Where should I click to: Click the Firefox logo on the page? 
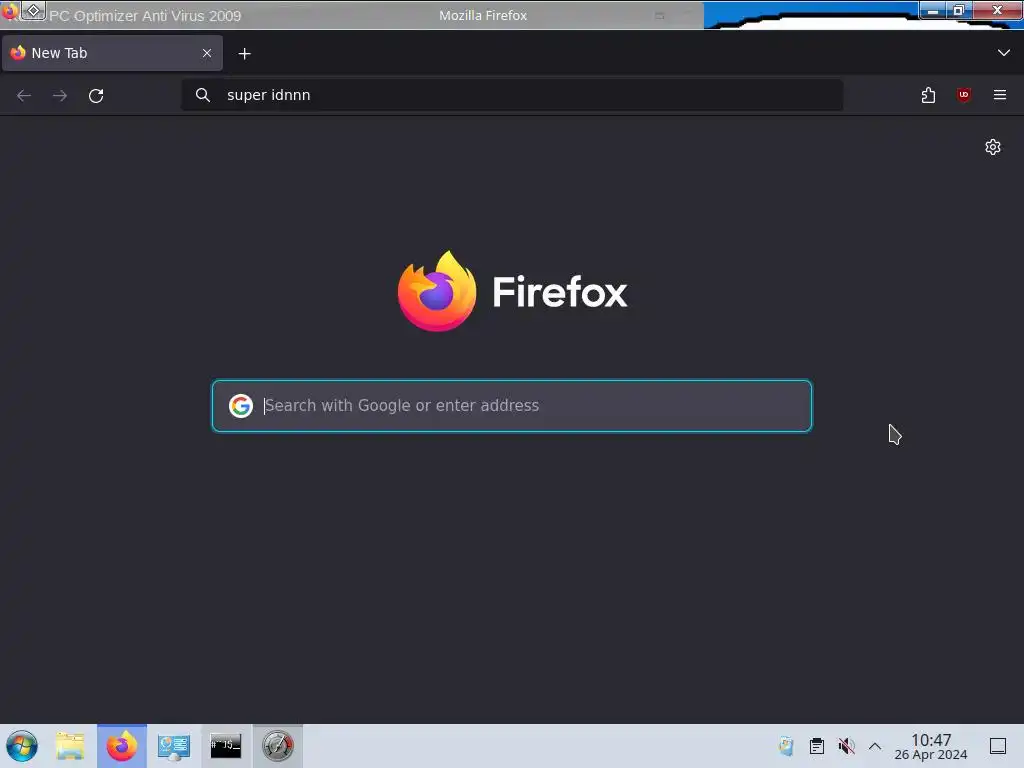(x=437, y=291)
